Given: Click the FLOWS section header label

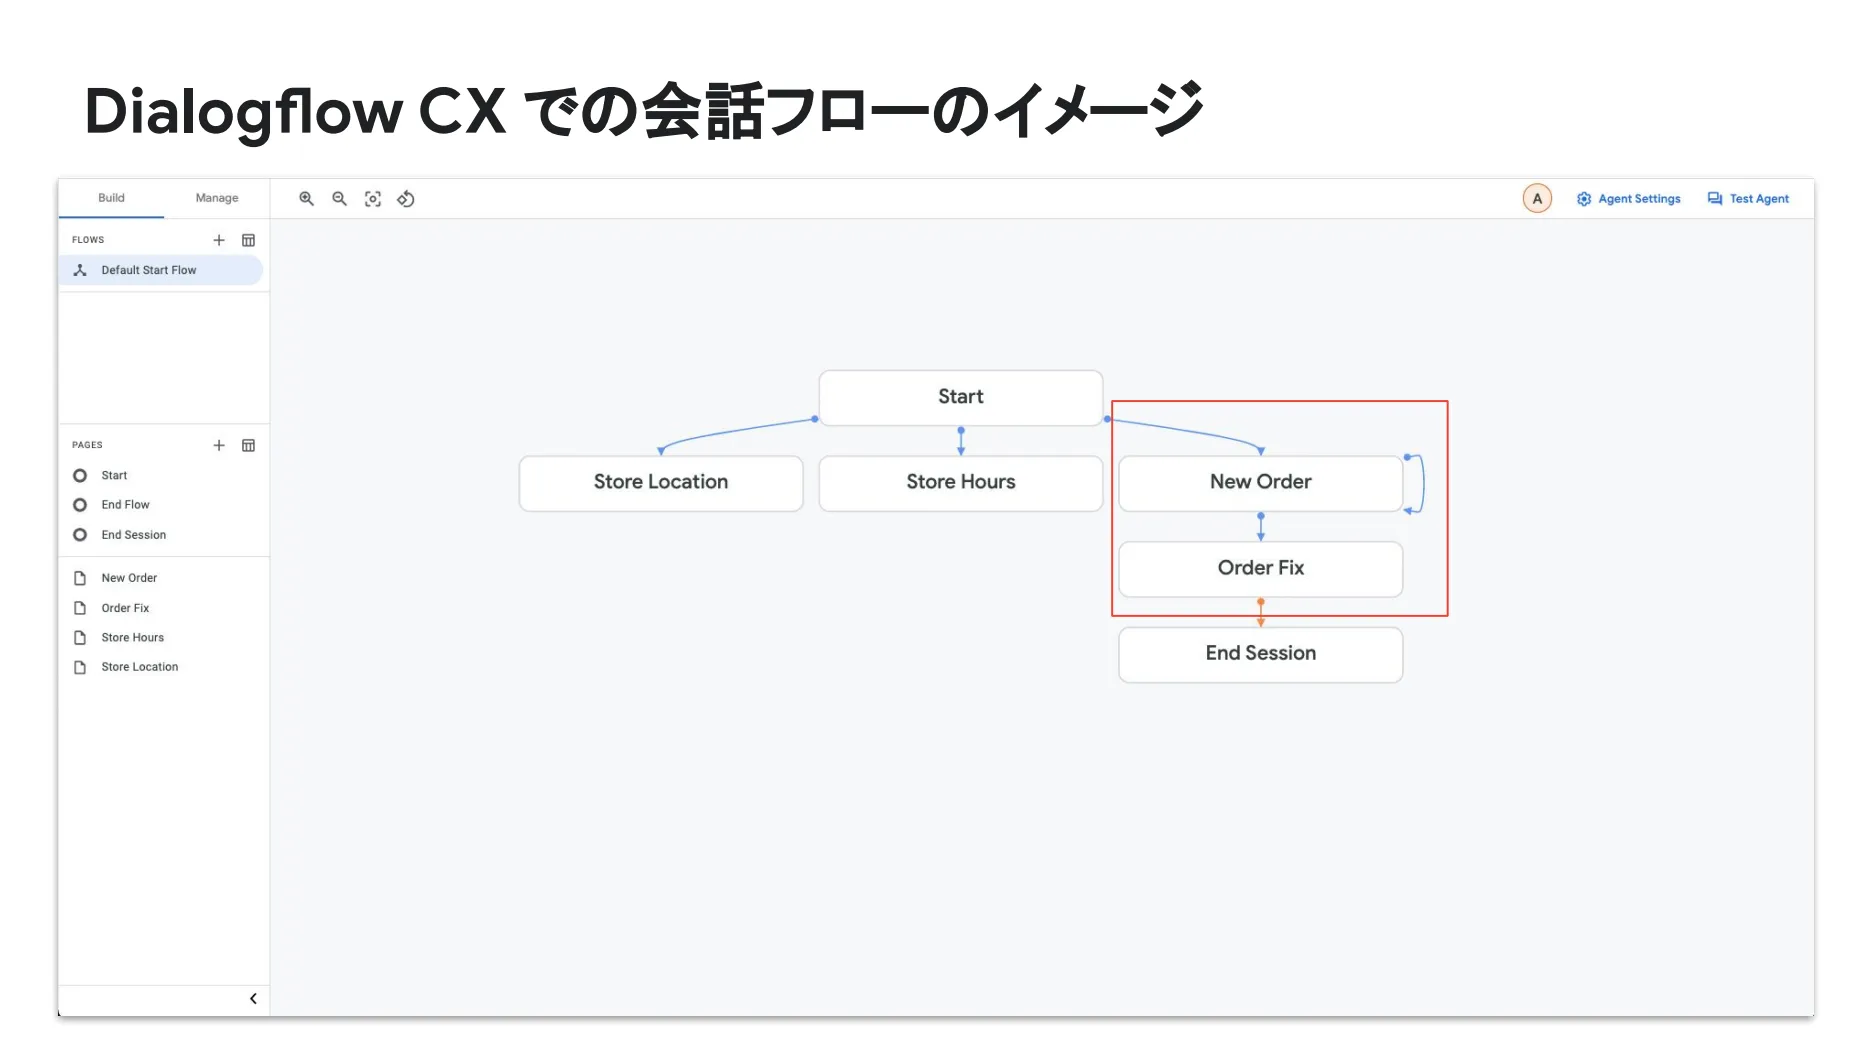Looking at the screenshot, I should [88, 240].
